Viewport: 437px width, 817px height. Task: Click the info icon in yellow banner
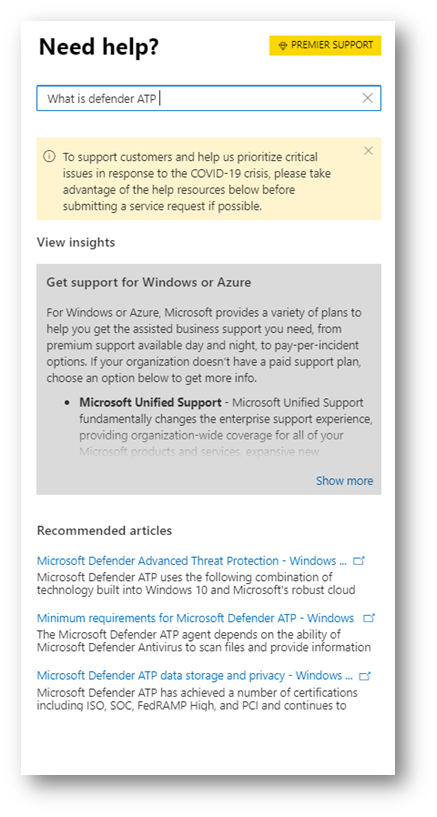(49, 156)
